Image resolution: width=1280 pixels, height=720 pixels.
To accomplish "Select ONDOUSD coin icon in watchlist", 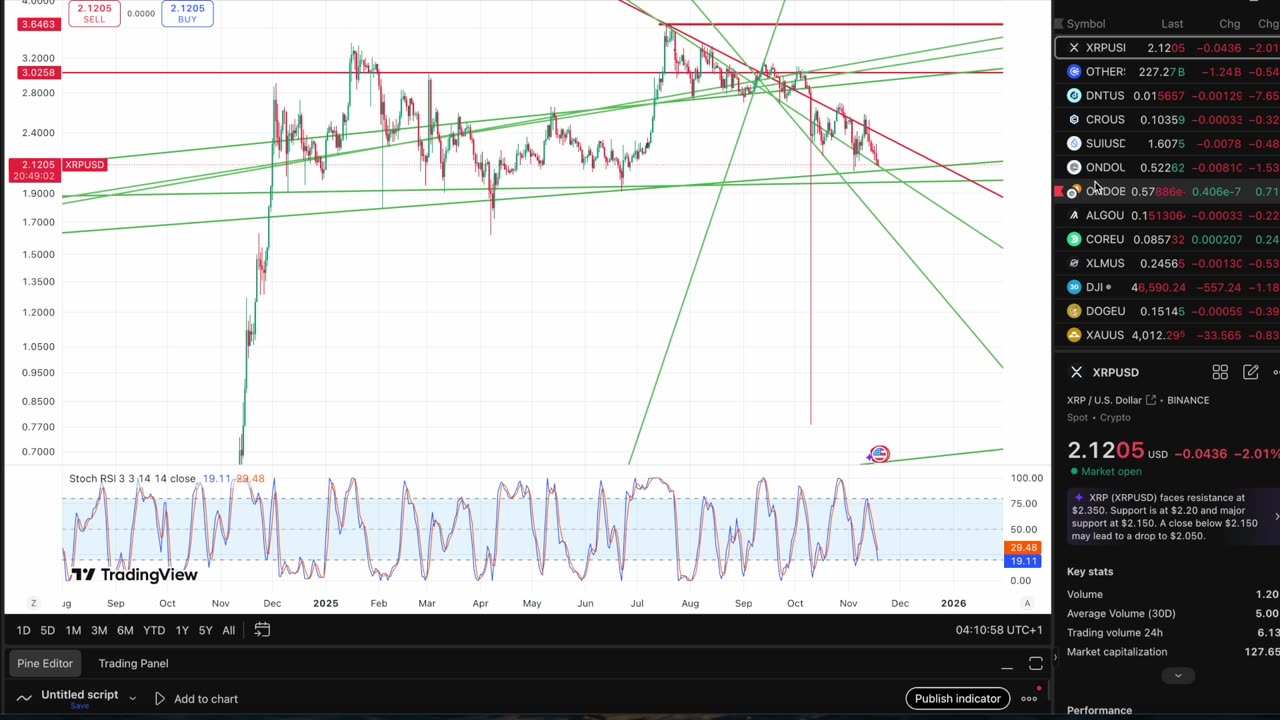I will coord(1074,168).
